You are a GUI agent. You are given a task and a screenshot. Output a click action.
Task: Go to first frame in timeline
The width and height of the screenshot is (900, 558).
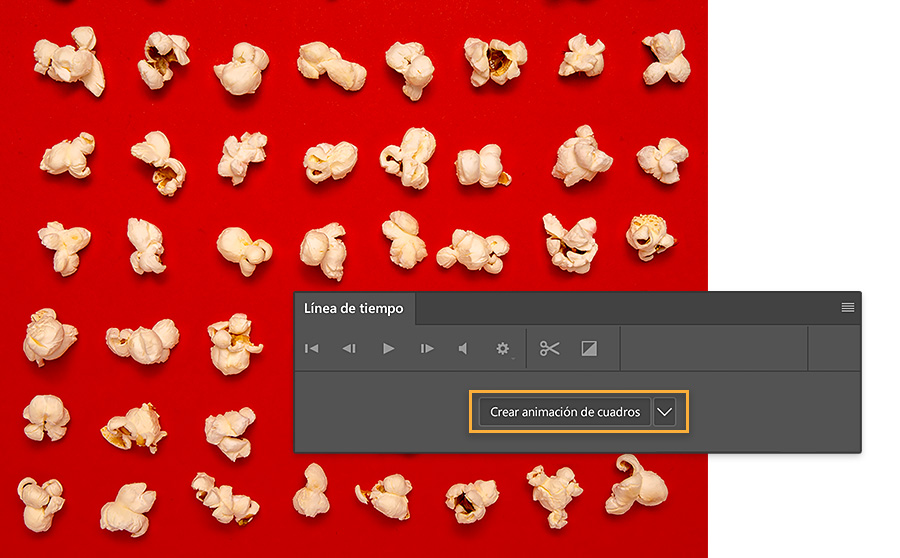tap(312, 348)
